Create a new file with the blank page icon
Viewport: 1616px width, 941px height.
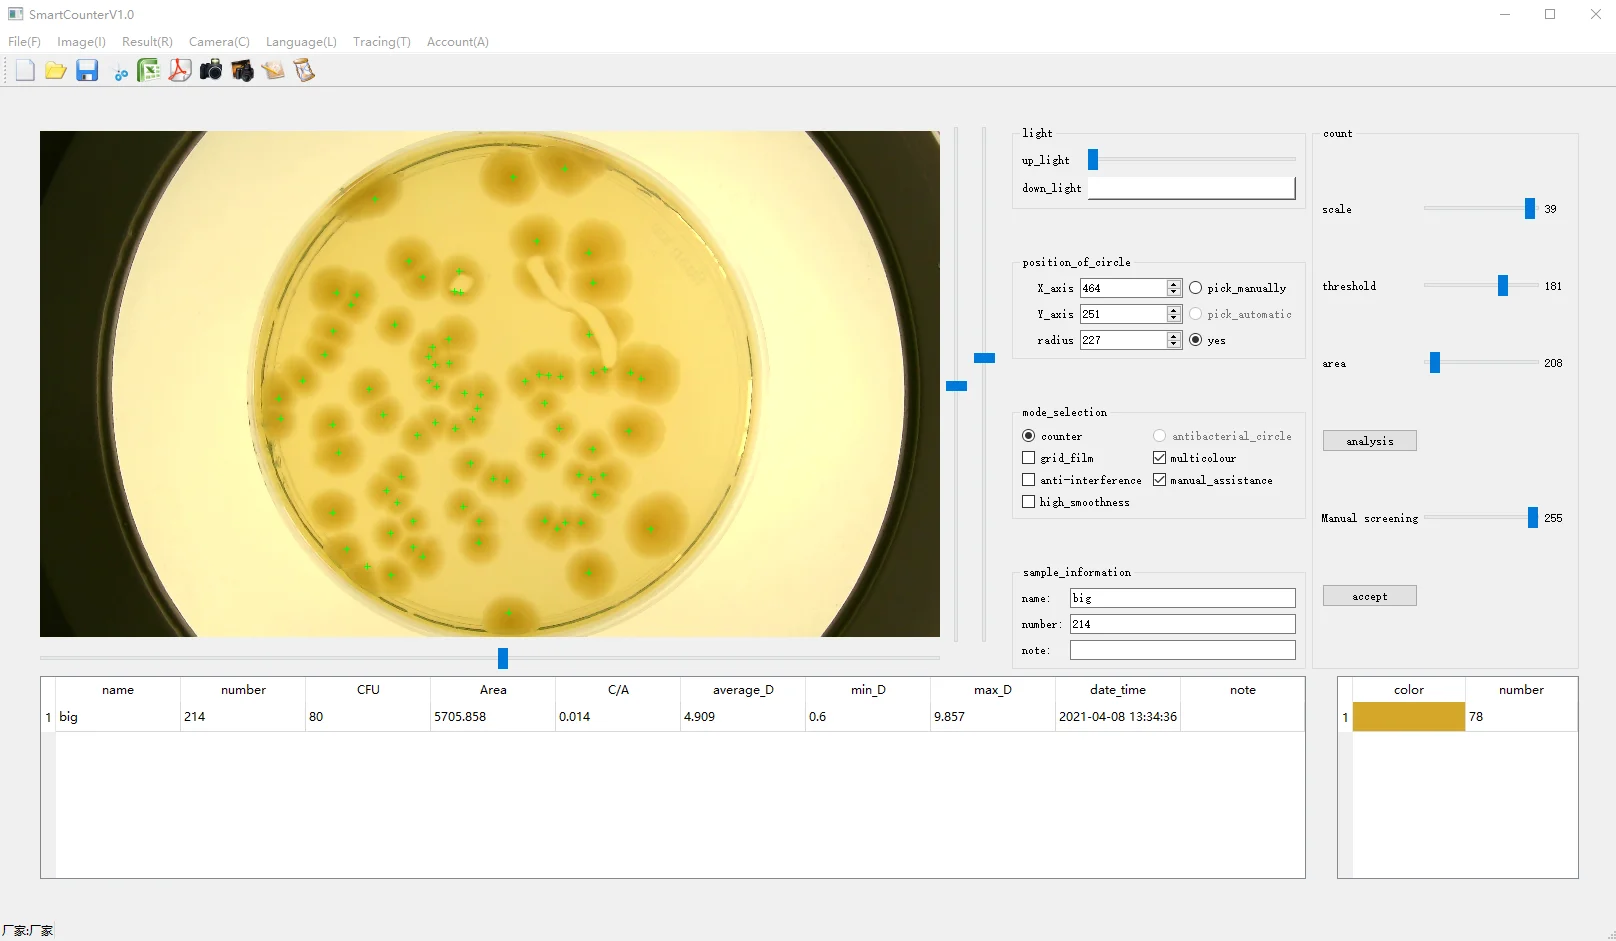(25, 70)
